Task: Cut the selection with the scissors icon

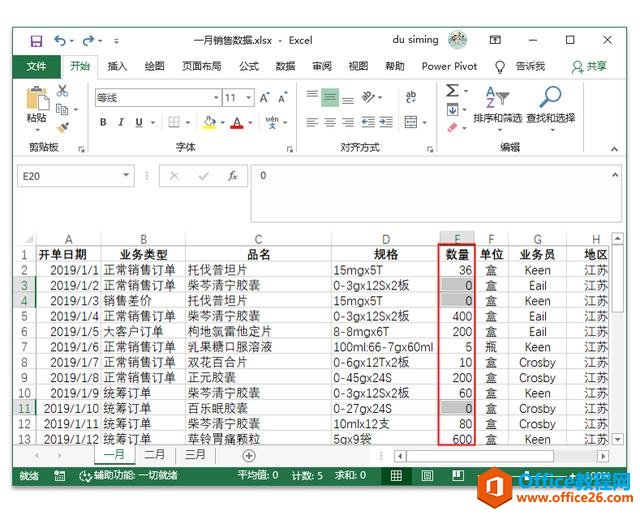Action: (x=62, y=91)
